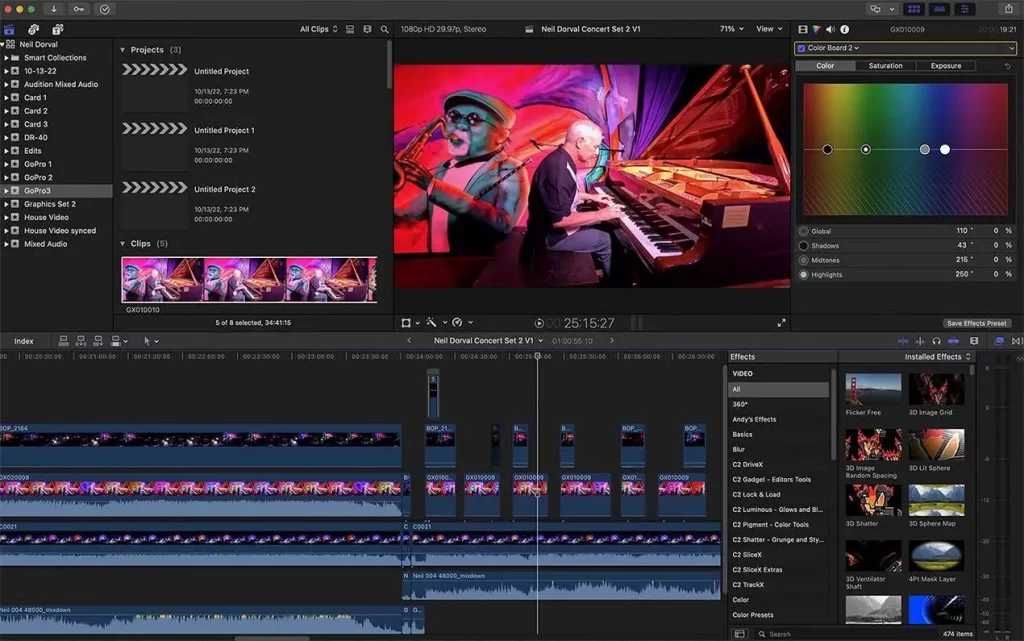Toggle the Browser visibility toolbar button
This screenshot has width=1024, height=641.
tap(914, 9)
